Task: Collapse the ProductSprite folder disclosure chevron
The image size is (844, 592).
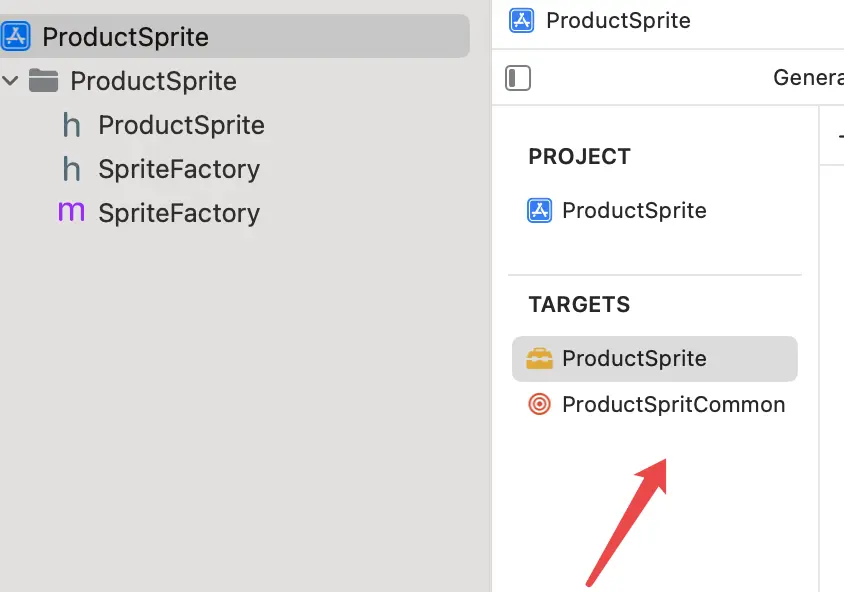Action: [x=11, y=81]
